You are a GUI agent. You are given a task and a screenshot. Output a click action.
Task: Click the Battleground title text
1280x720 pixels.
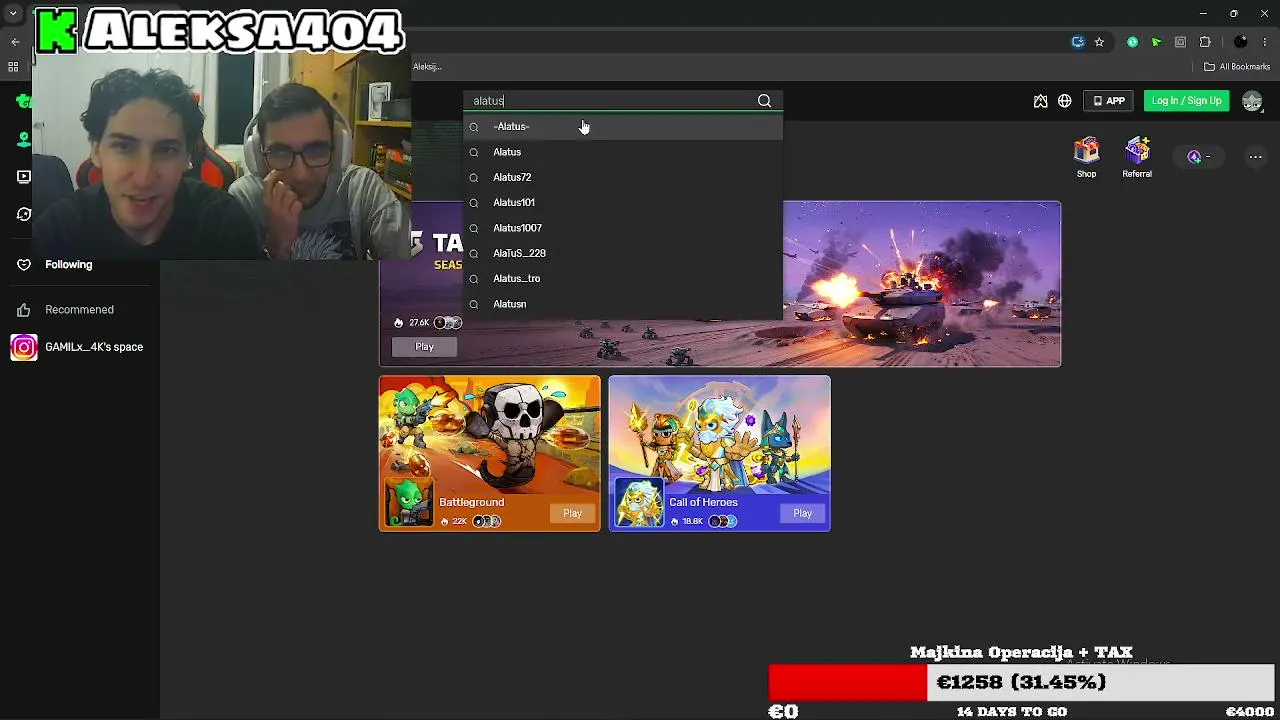click(x=472, y=502)
